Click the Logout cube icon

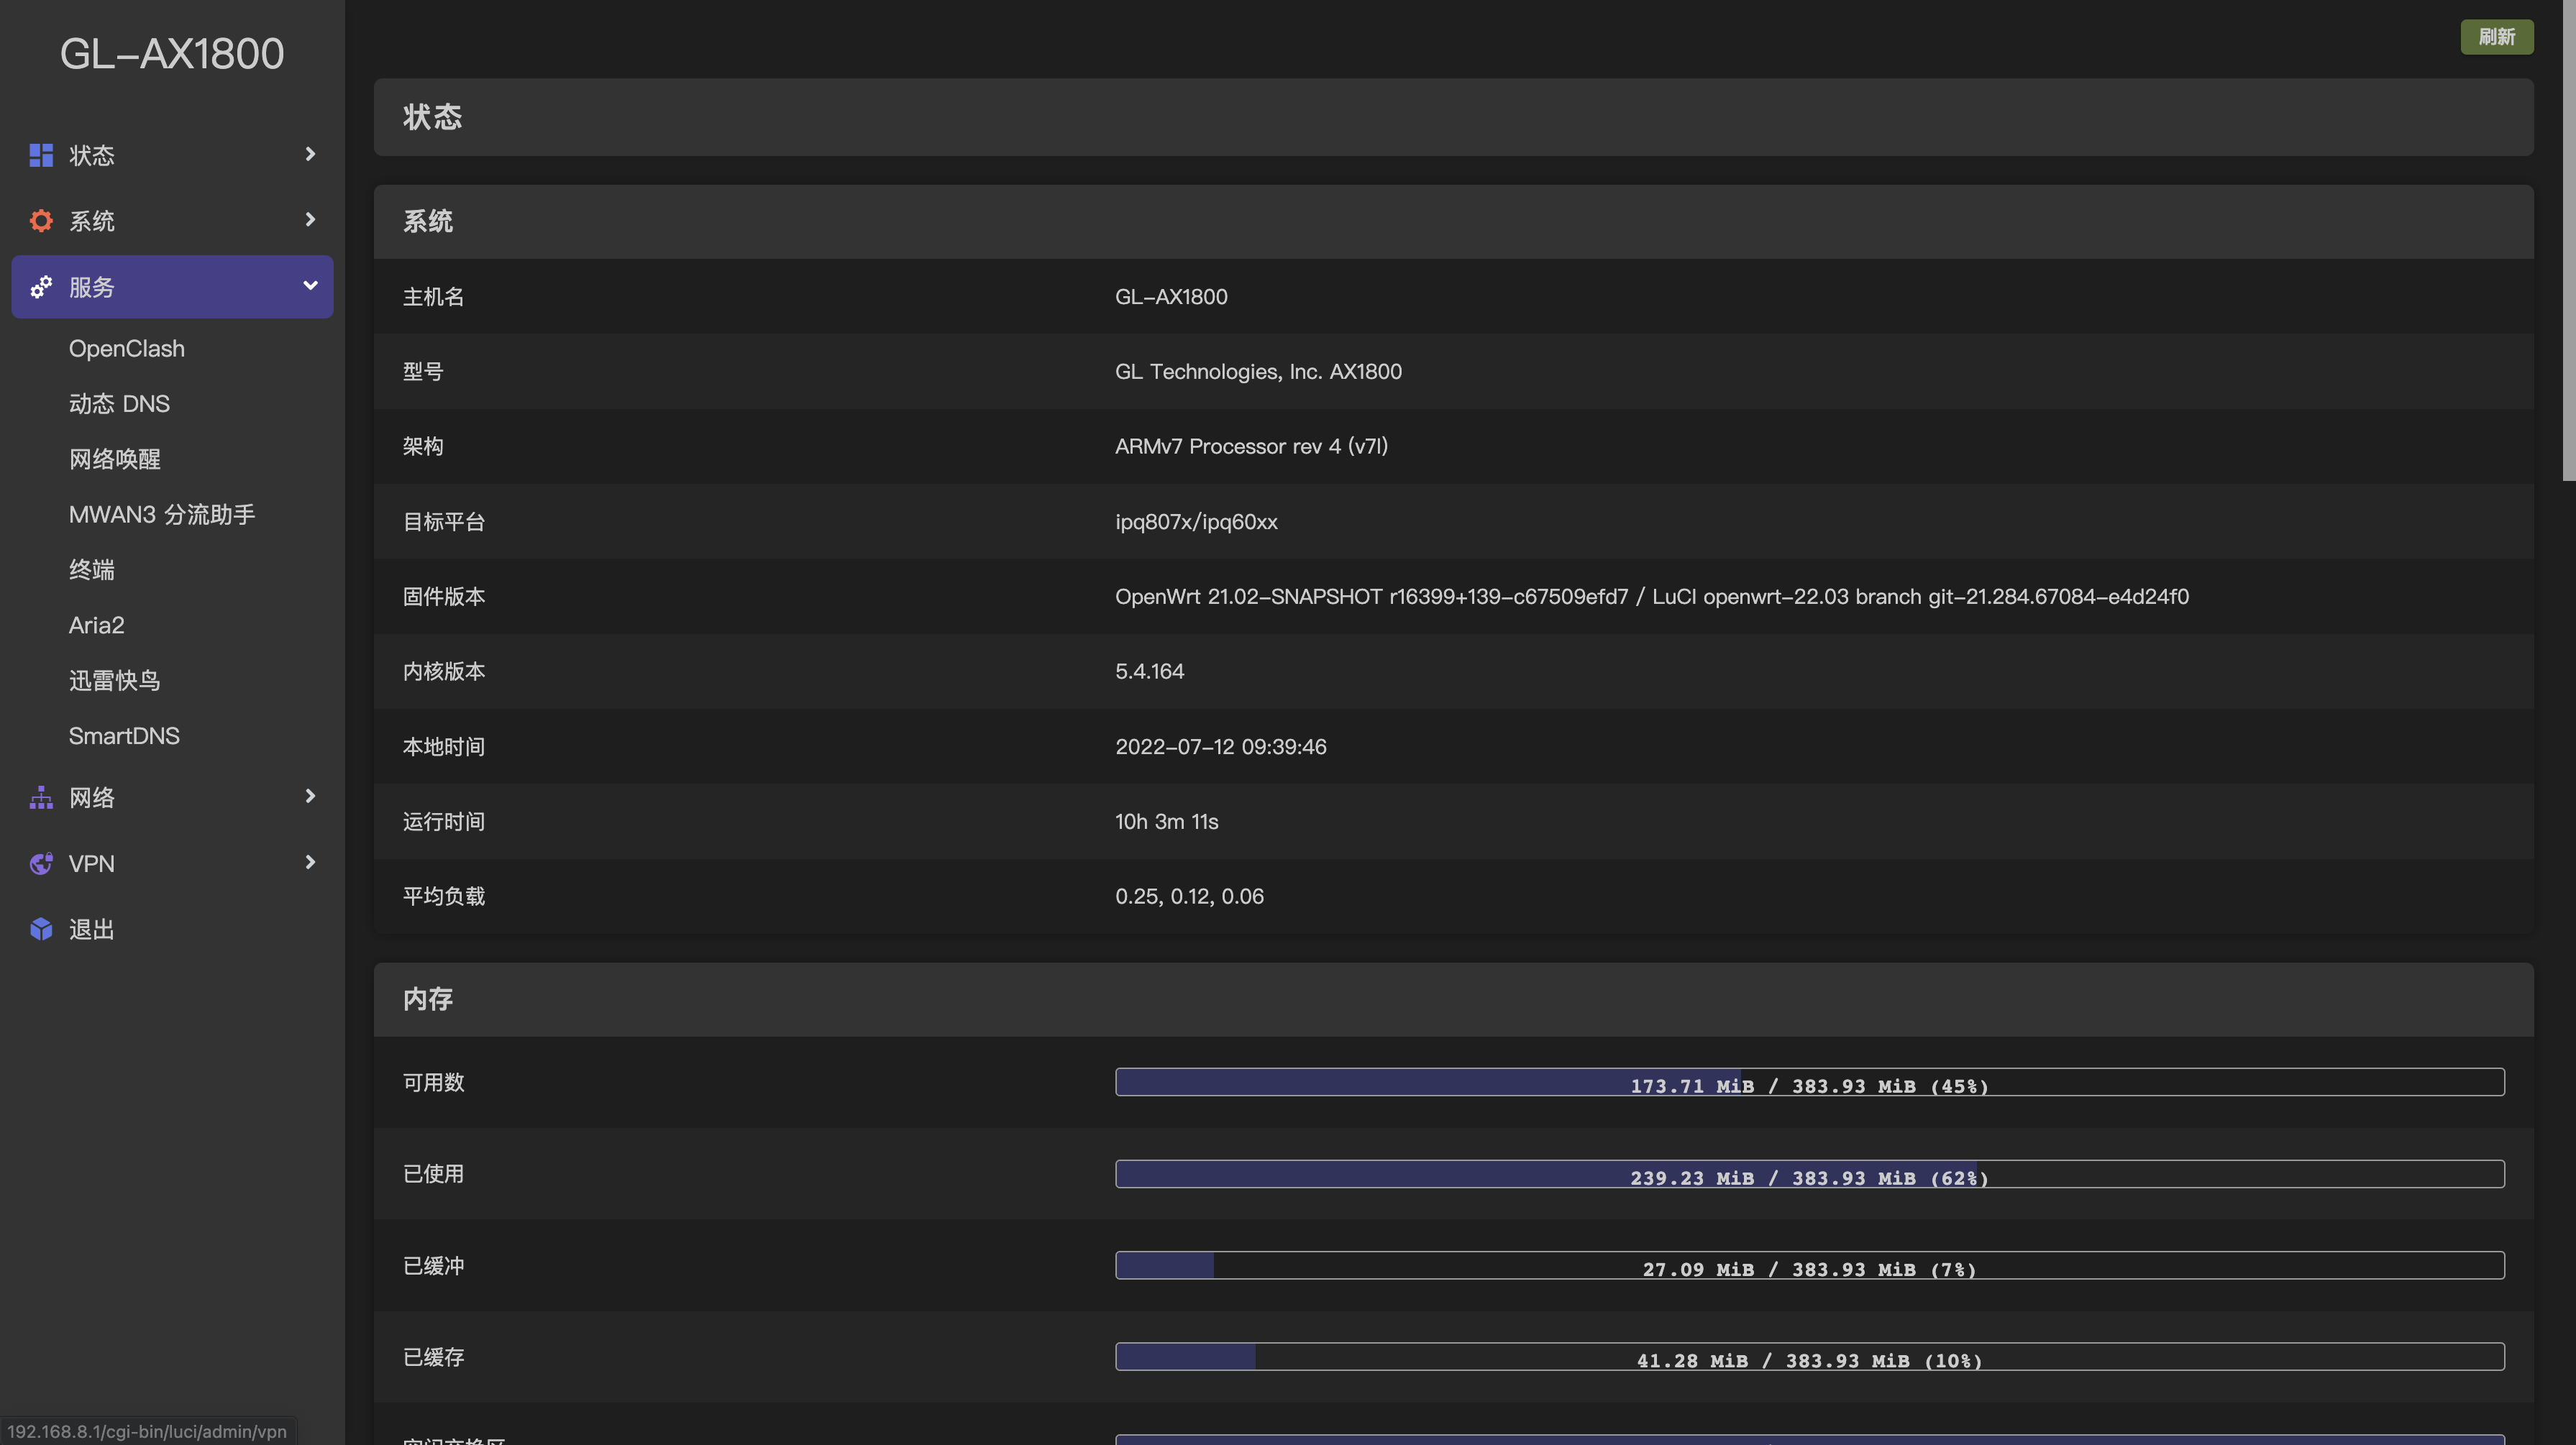41,929
